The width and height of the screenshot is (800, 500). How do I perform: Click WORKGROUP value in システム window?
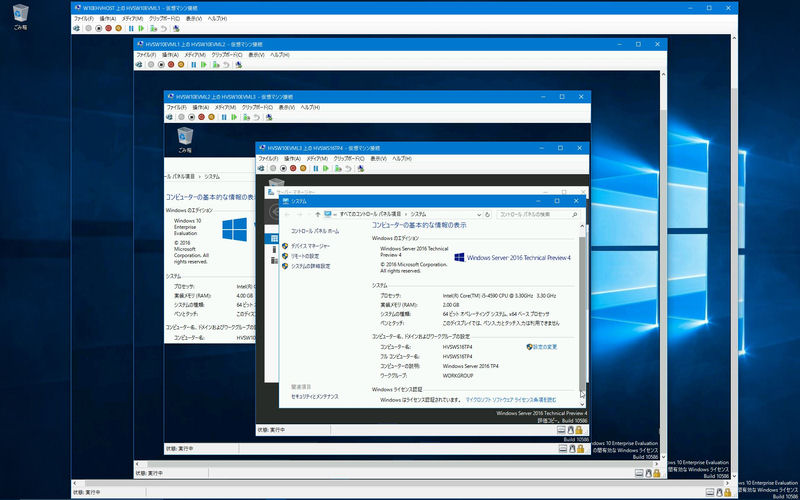(x=458, y=376)
